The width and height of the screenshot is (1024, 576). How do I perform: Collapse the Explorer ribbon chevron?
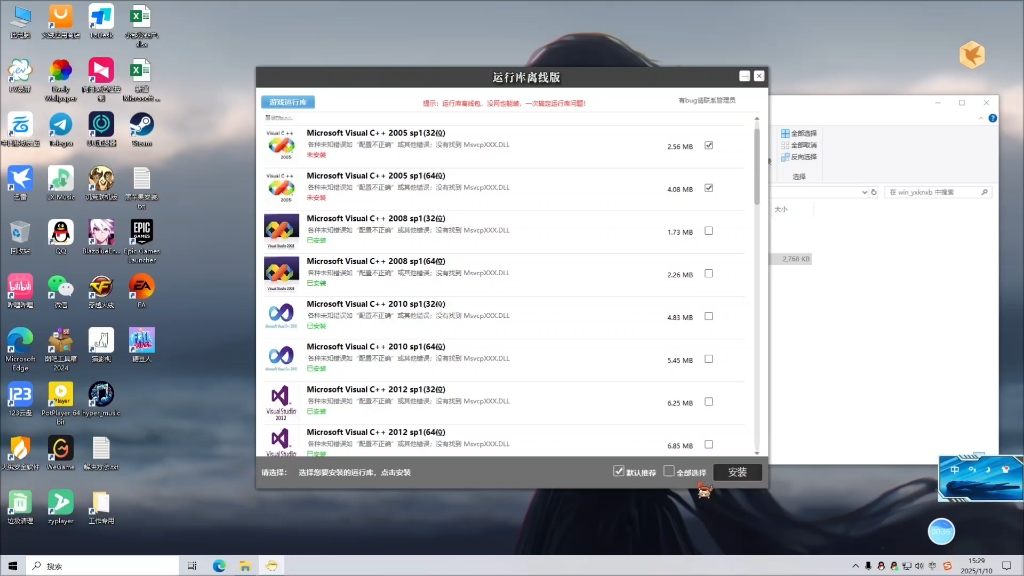point(980,118)
